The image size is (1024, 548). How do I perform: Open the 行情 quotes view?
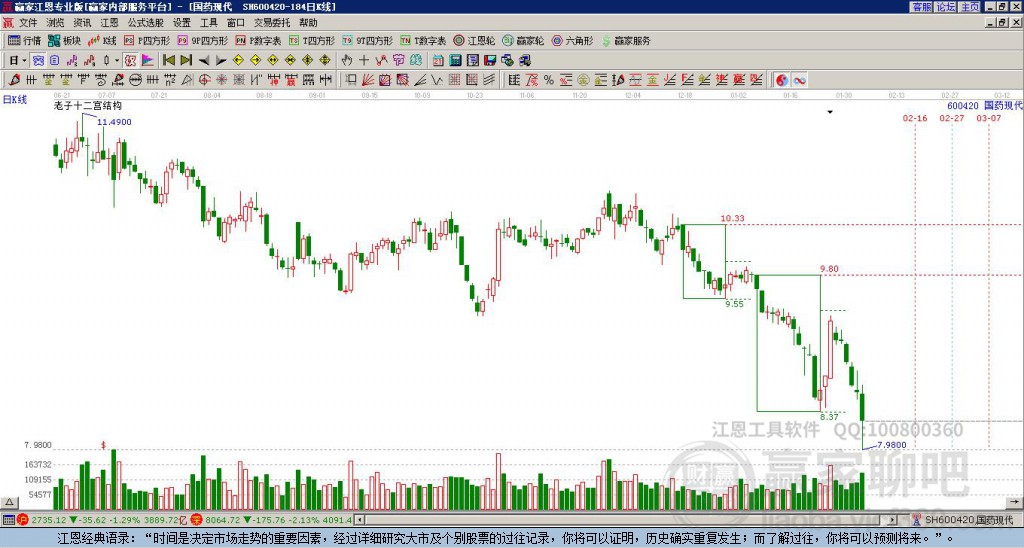(x=24, y=40)
